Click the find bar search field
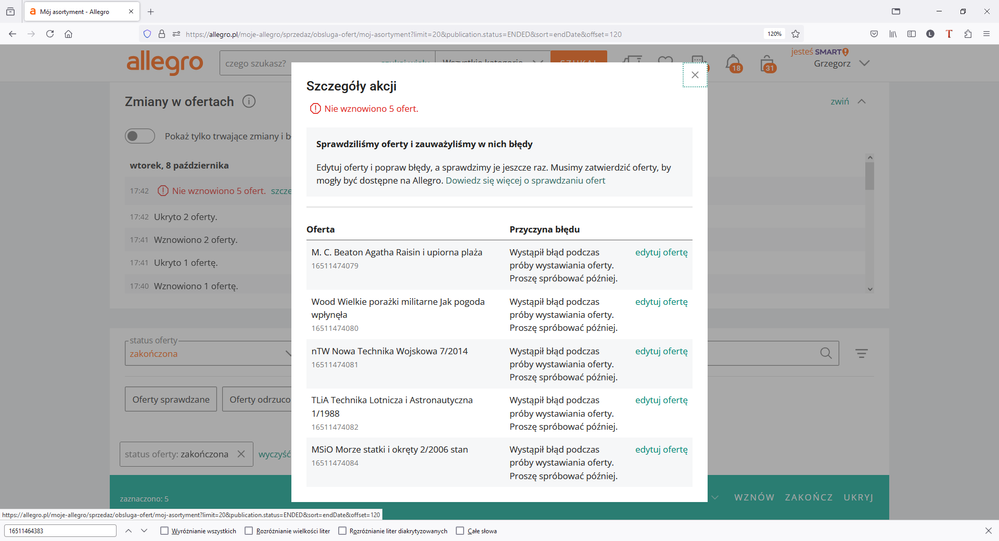This screenshot has height=541, width=999. point(60,531)
